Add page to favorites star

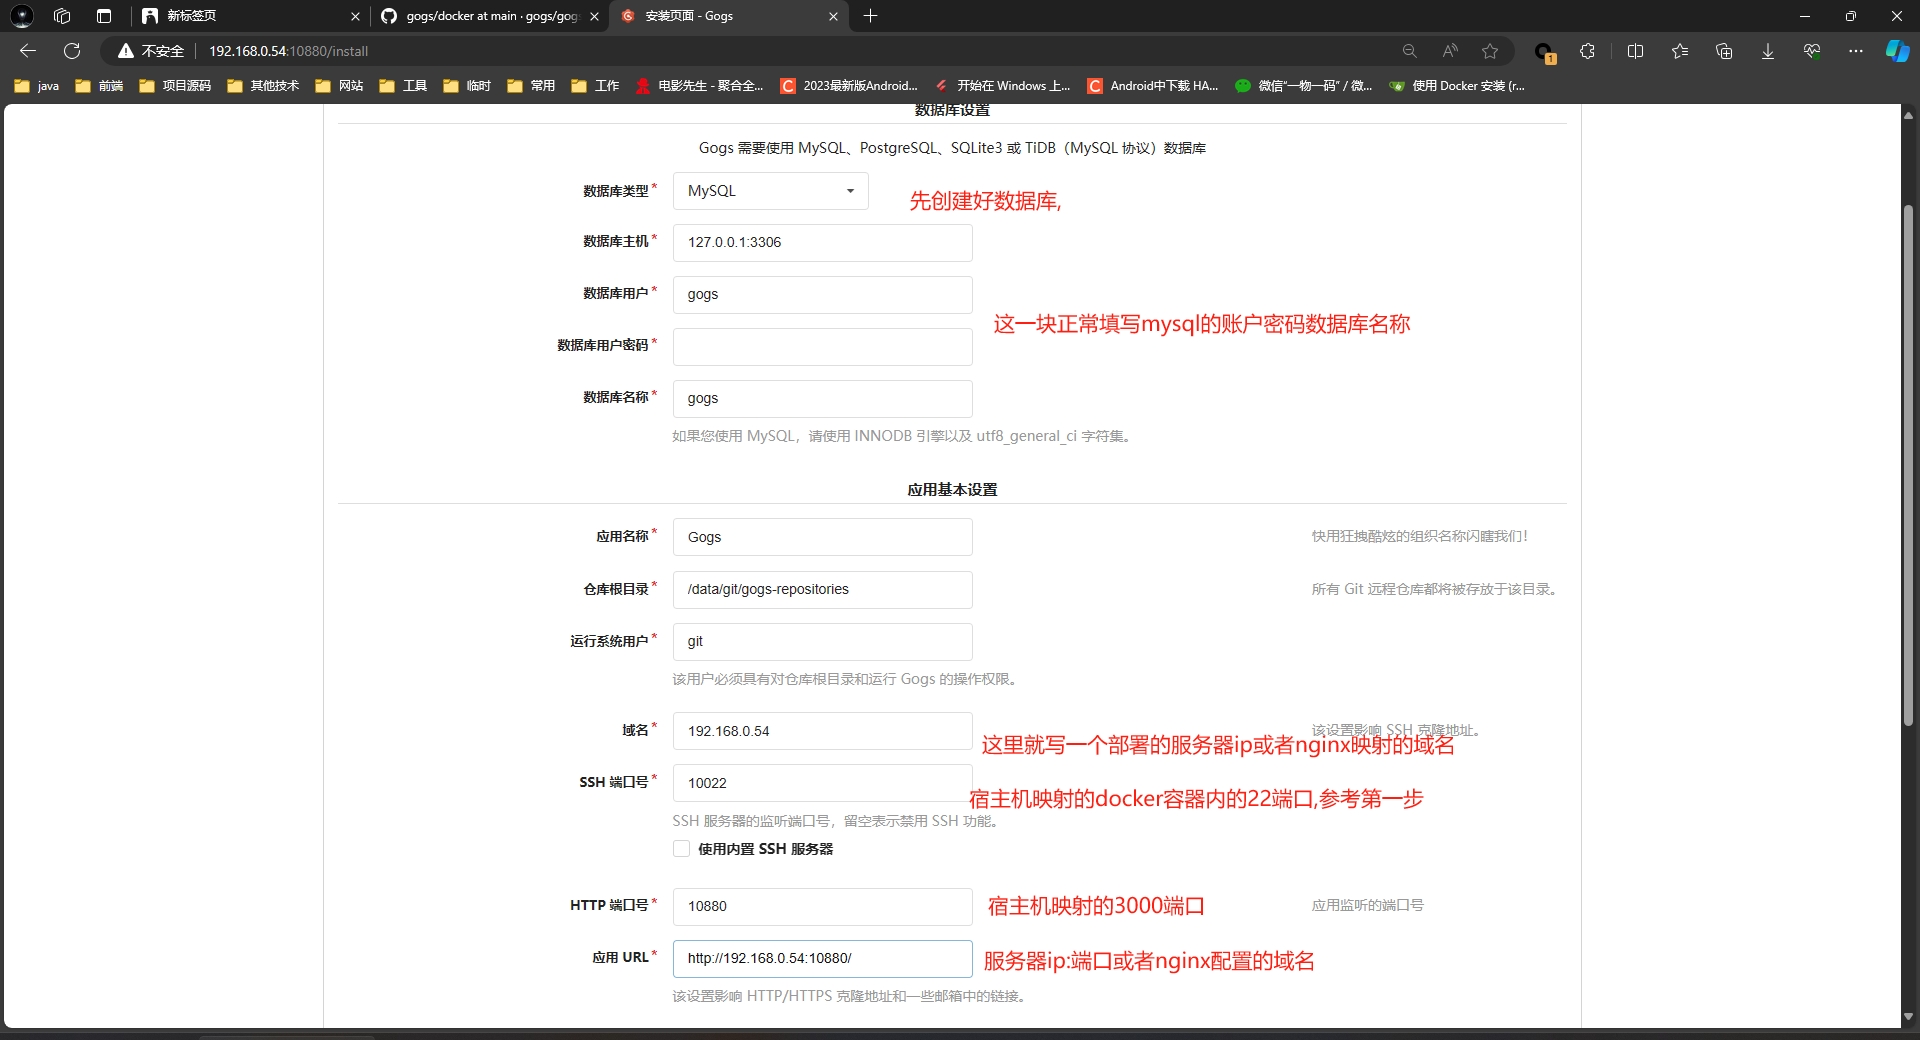pos(1490,51)
